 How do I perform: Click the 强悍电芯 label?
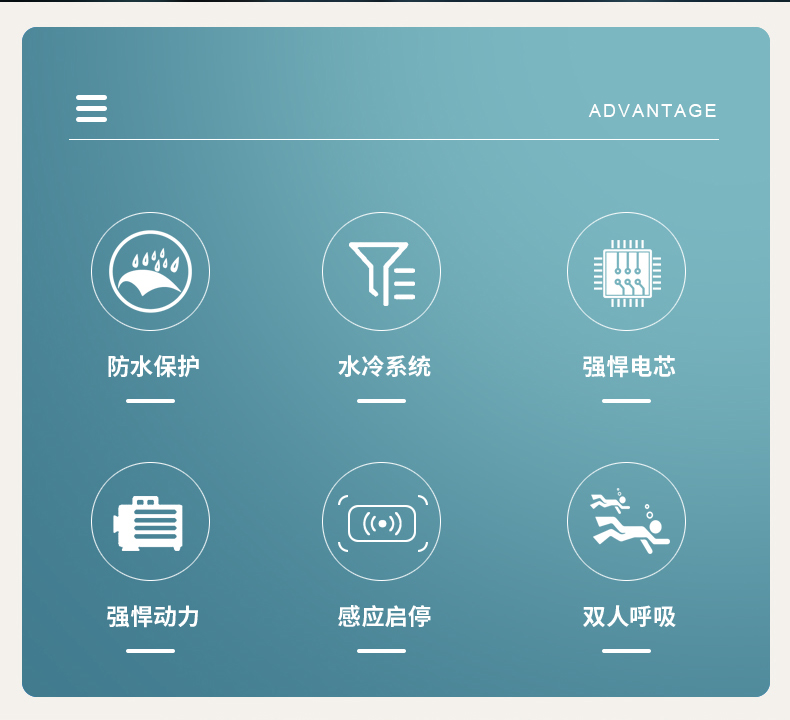tap(629, 366)
